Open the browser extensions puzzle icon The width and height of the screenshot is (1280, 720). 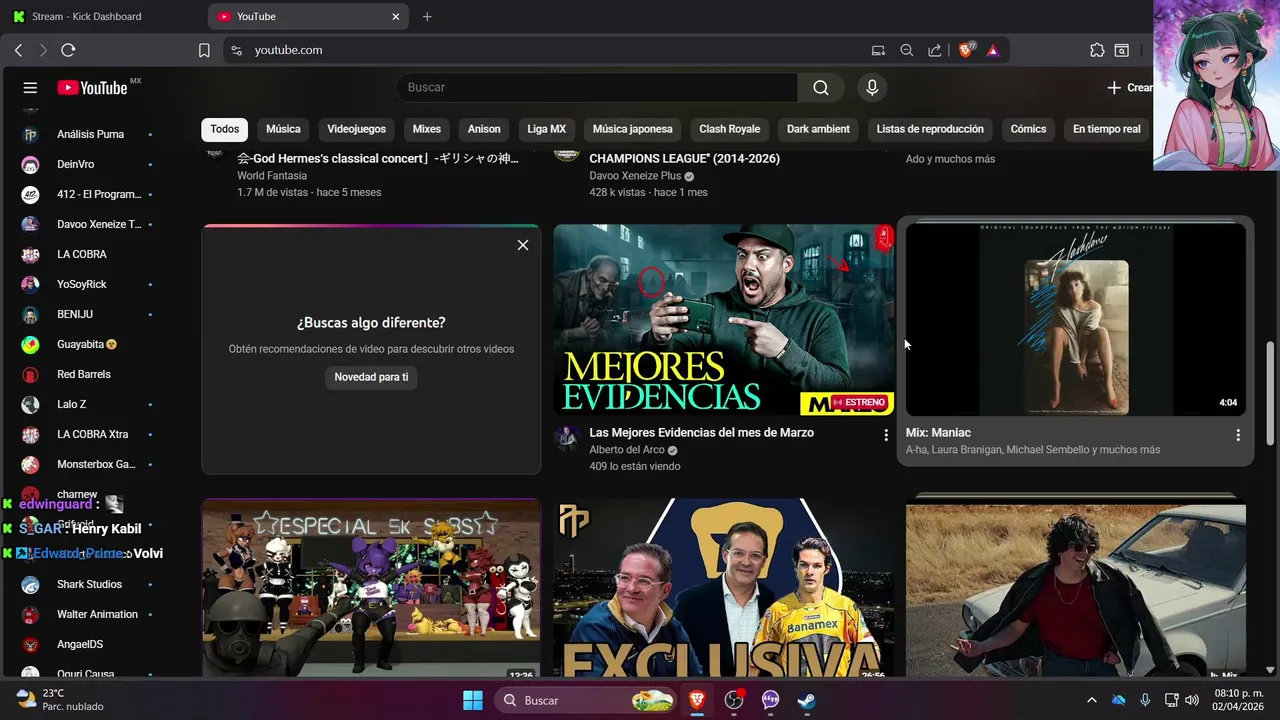pyautogui.click(x=1097, y=50)
